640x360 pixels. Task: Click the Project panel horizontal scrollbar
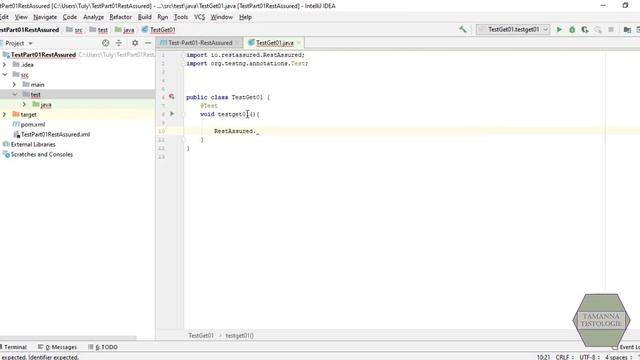[68, 338]
